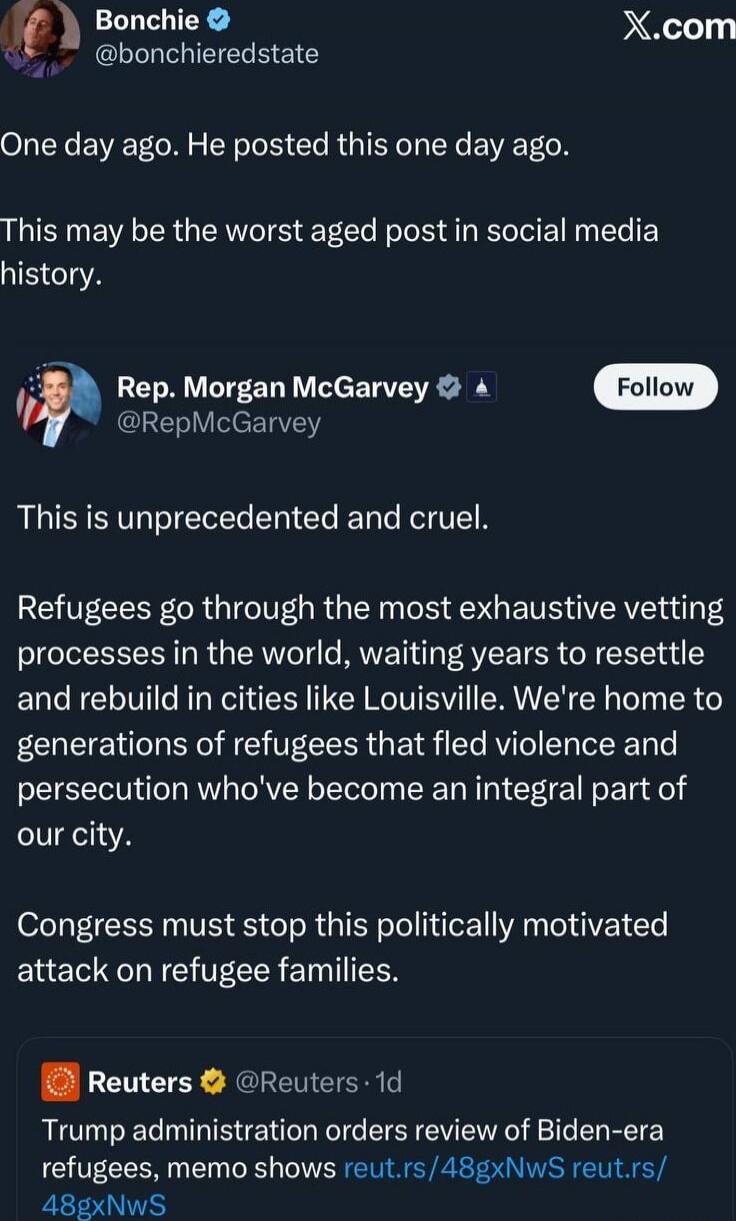Image resolution: width=736 pixels, height=1221 pixels.
Task: Open the @Reuters handle
Action: [296, 1081]
